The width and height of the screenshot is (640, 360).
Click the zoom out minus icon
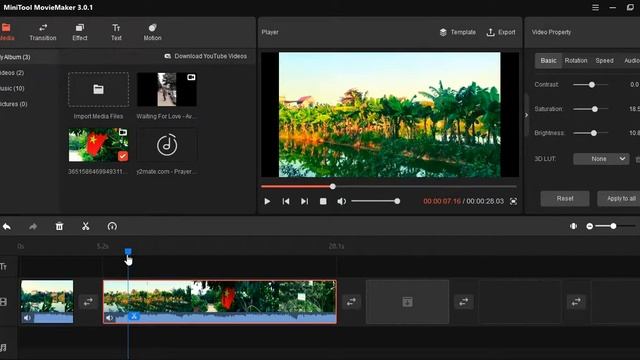tap(589, 226)
